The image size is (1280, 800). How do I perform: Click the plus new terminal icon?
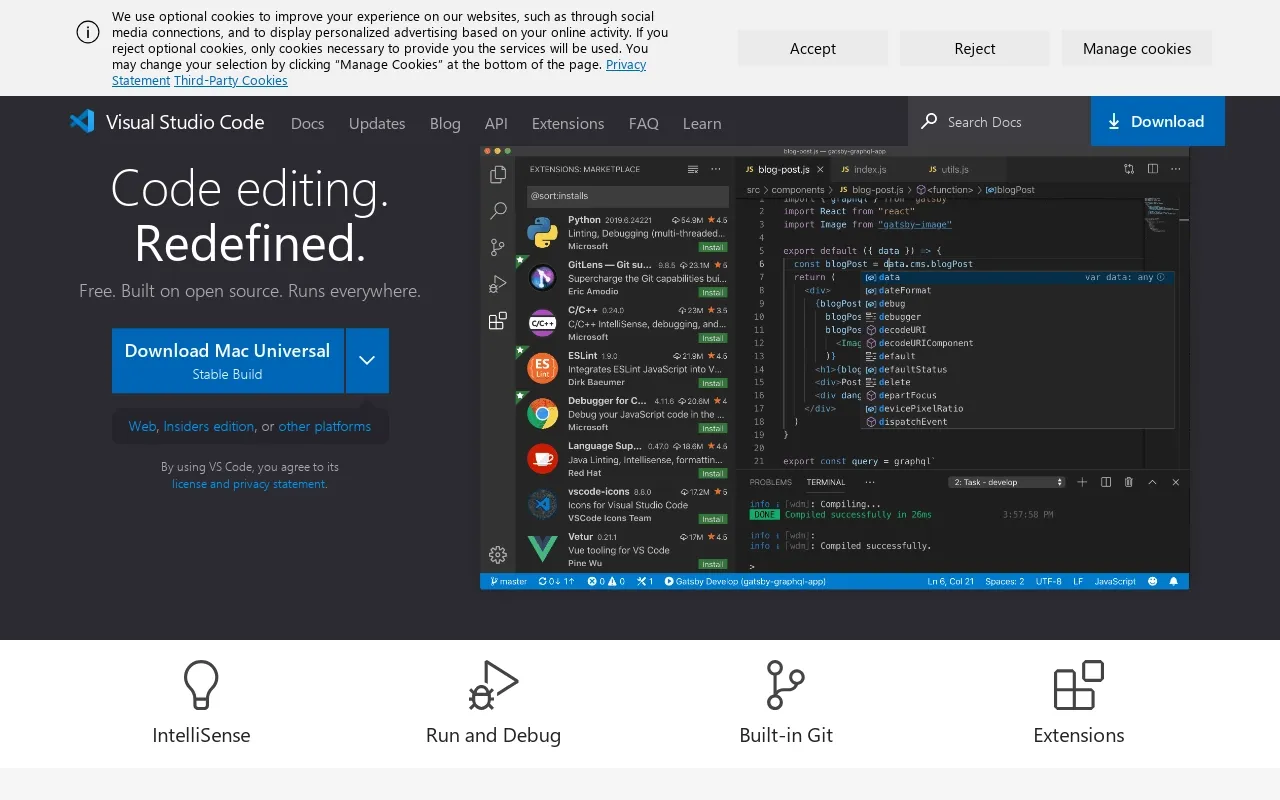[x=1082, y=482]
